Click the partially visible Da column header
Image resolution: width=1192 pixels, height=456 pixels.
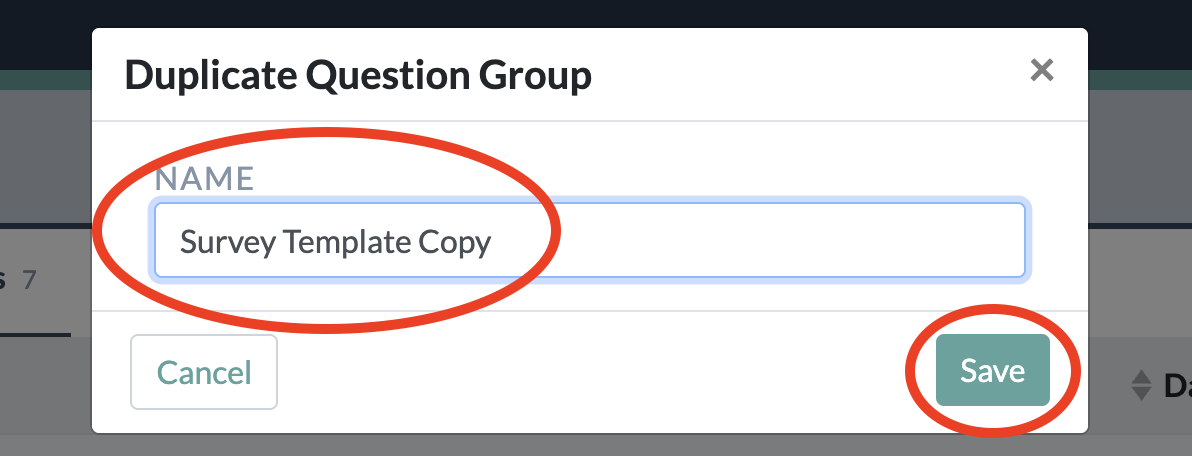point(1177,385)
